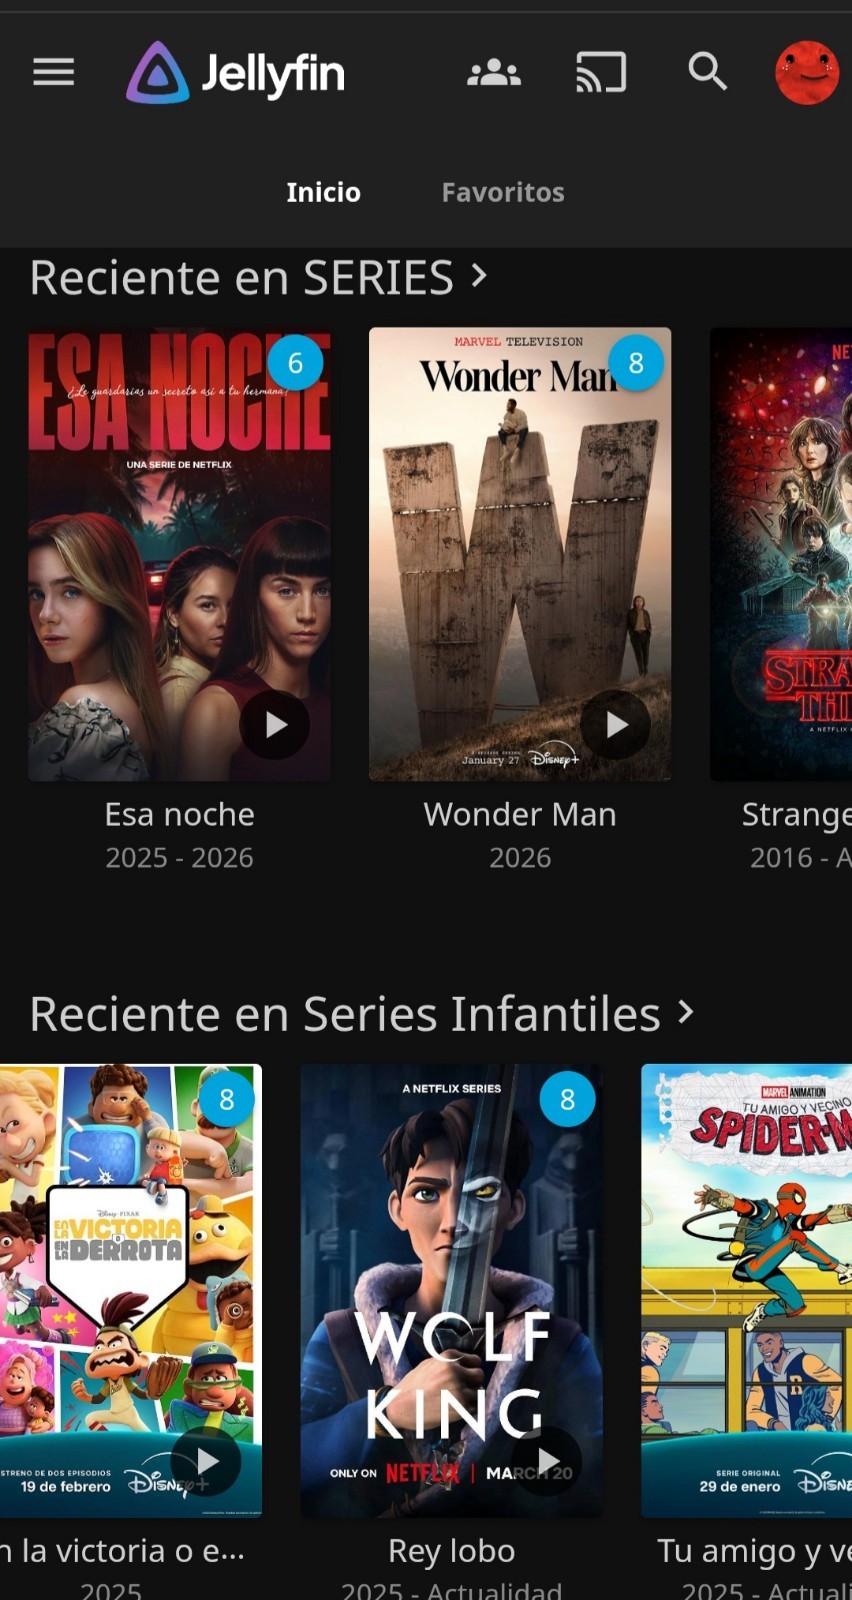The width and height of the screenshot is (852, 1600).
Task: Open the SyncPlay group icon
Action: tap(494, 72)
